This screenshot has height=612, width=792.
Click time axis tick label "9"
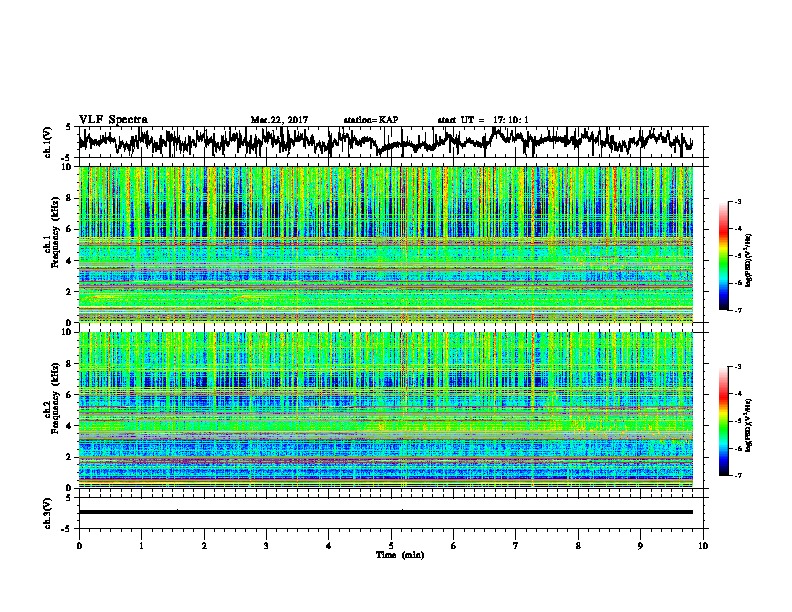(640, 546)
